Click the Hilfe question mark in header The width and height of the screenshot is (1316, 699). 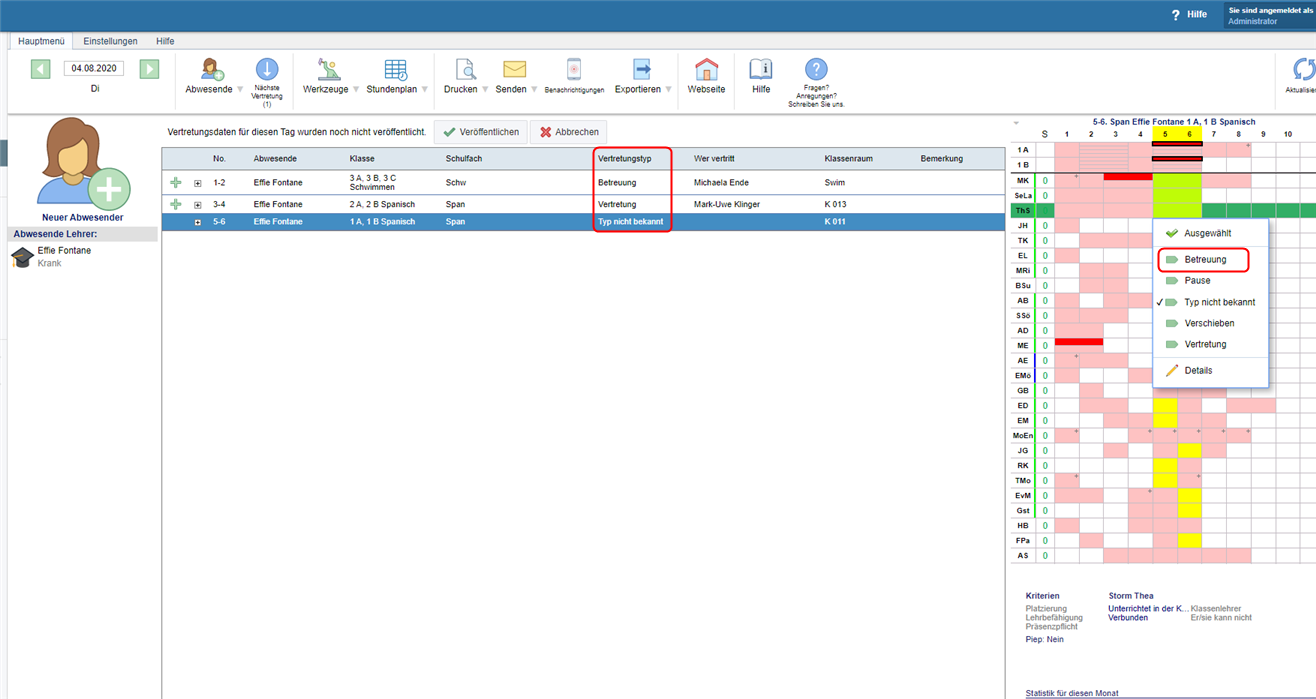pyautogui.click(x=1176, y=15)
